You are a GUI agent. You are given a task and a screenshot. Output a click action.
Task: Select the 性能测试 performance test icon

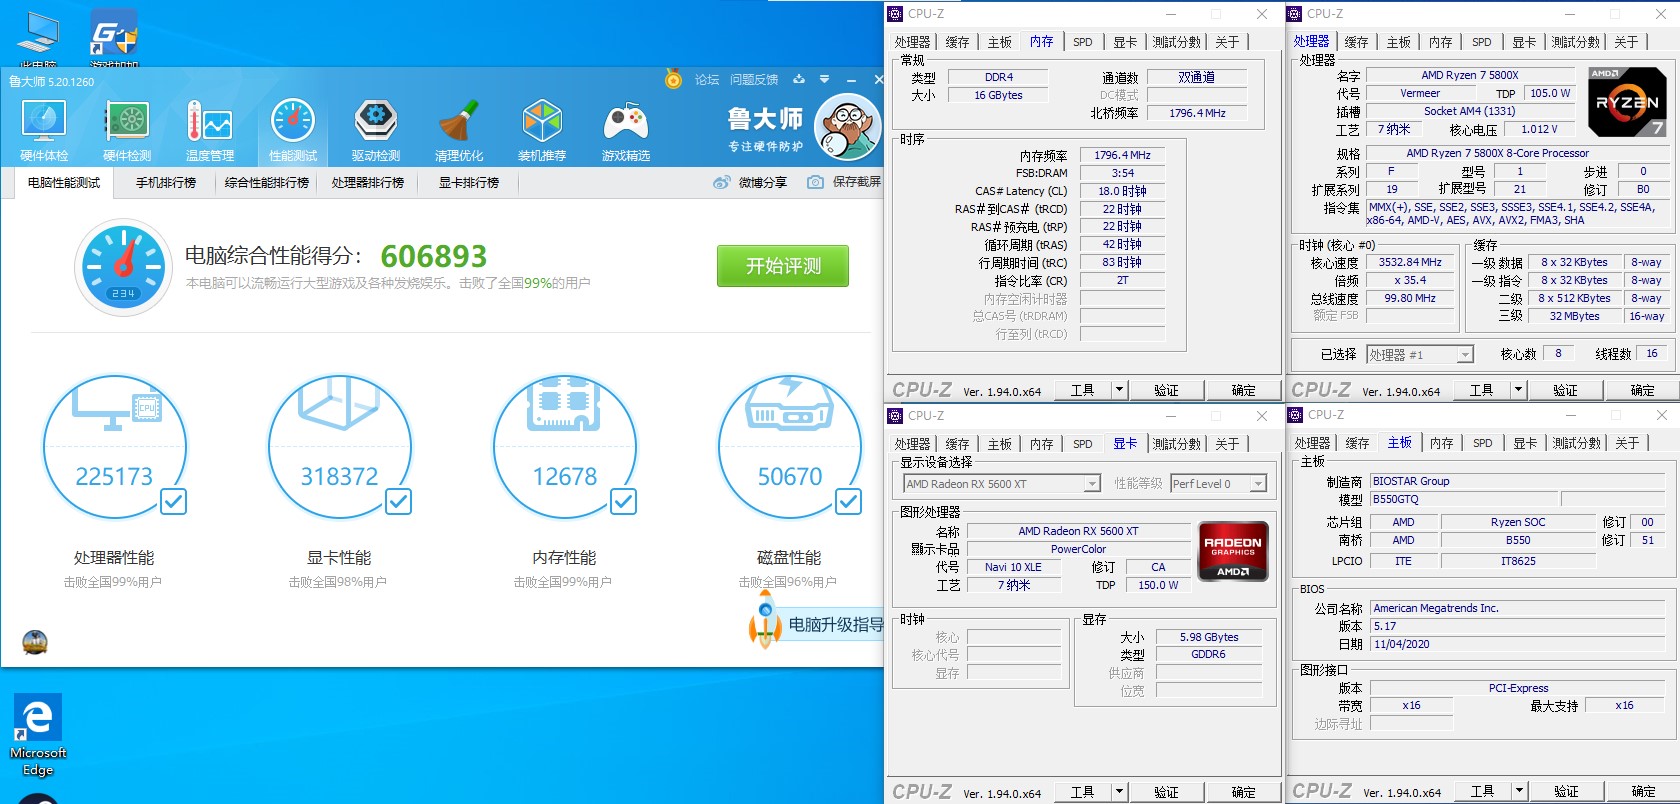click(x=293, y=122)
